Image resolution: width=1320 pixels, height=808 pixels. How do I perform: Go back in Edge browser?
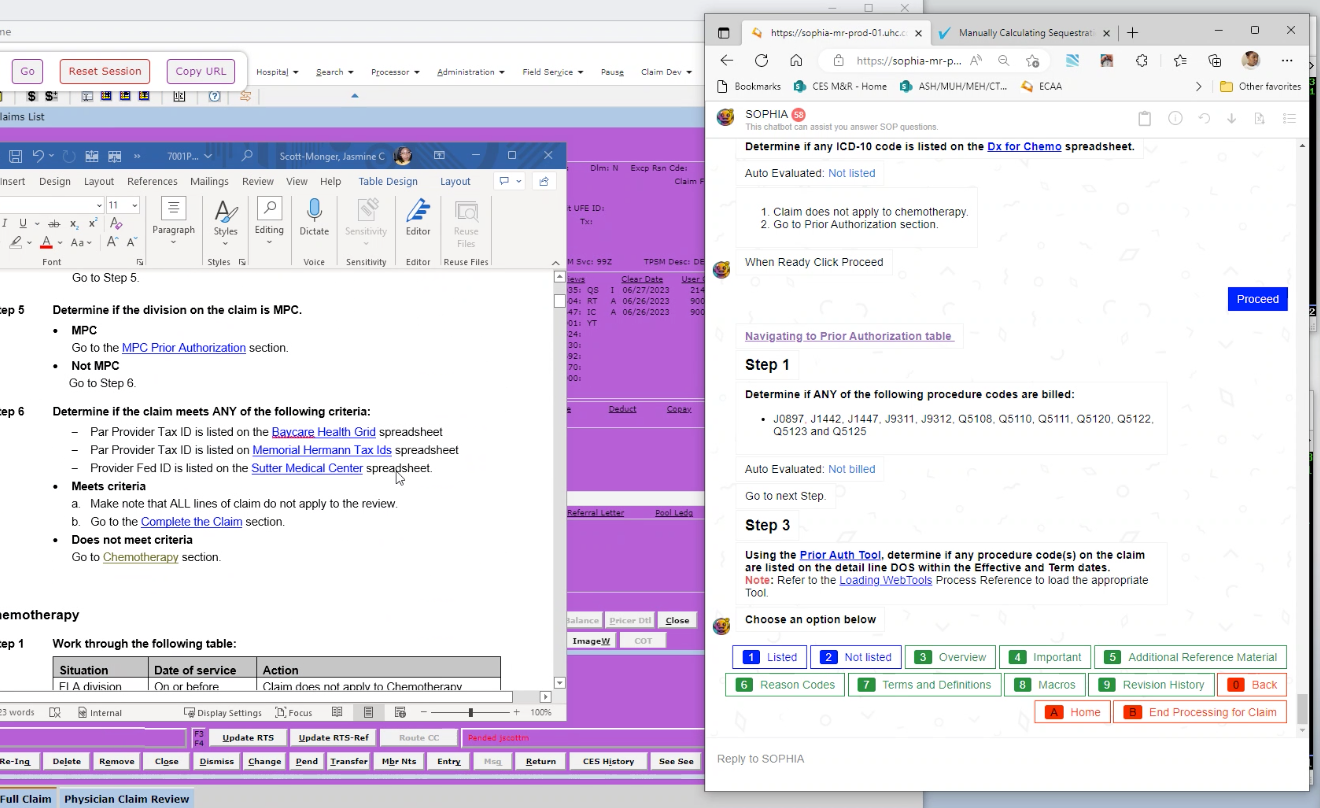727,60
